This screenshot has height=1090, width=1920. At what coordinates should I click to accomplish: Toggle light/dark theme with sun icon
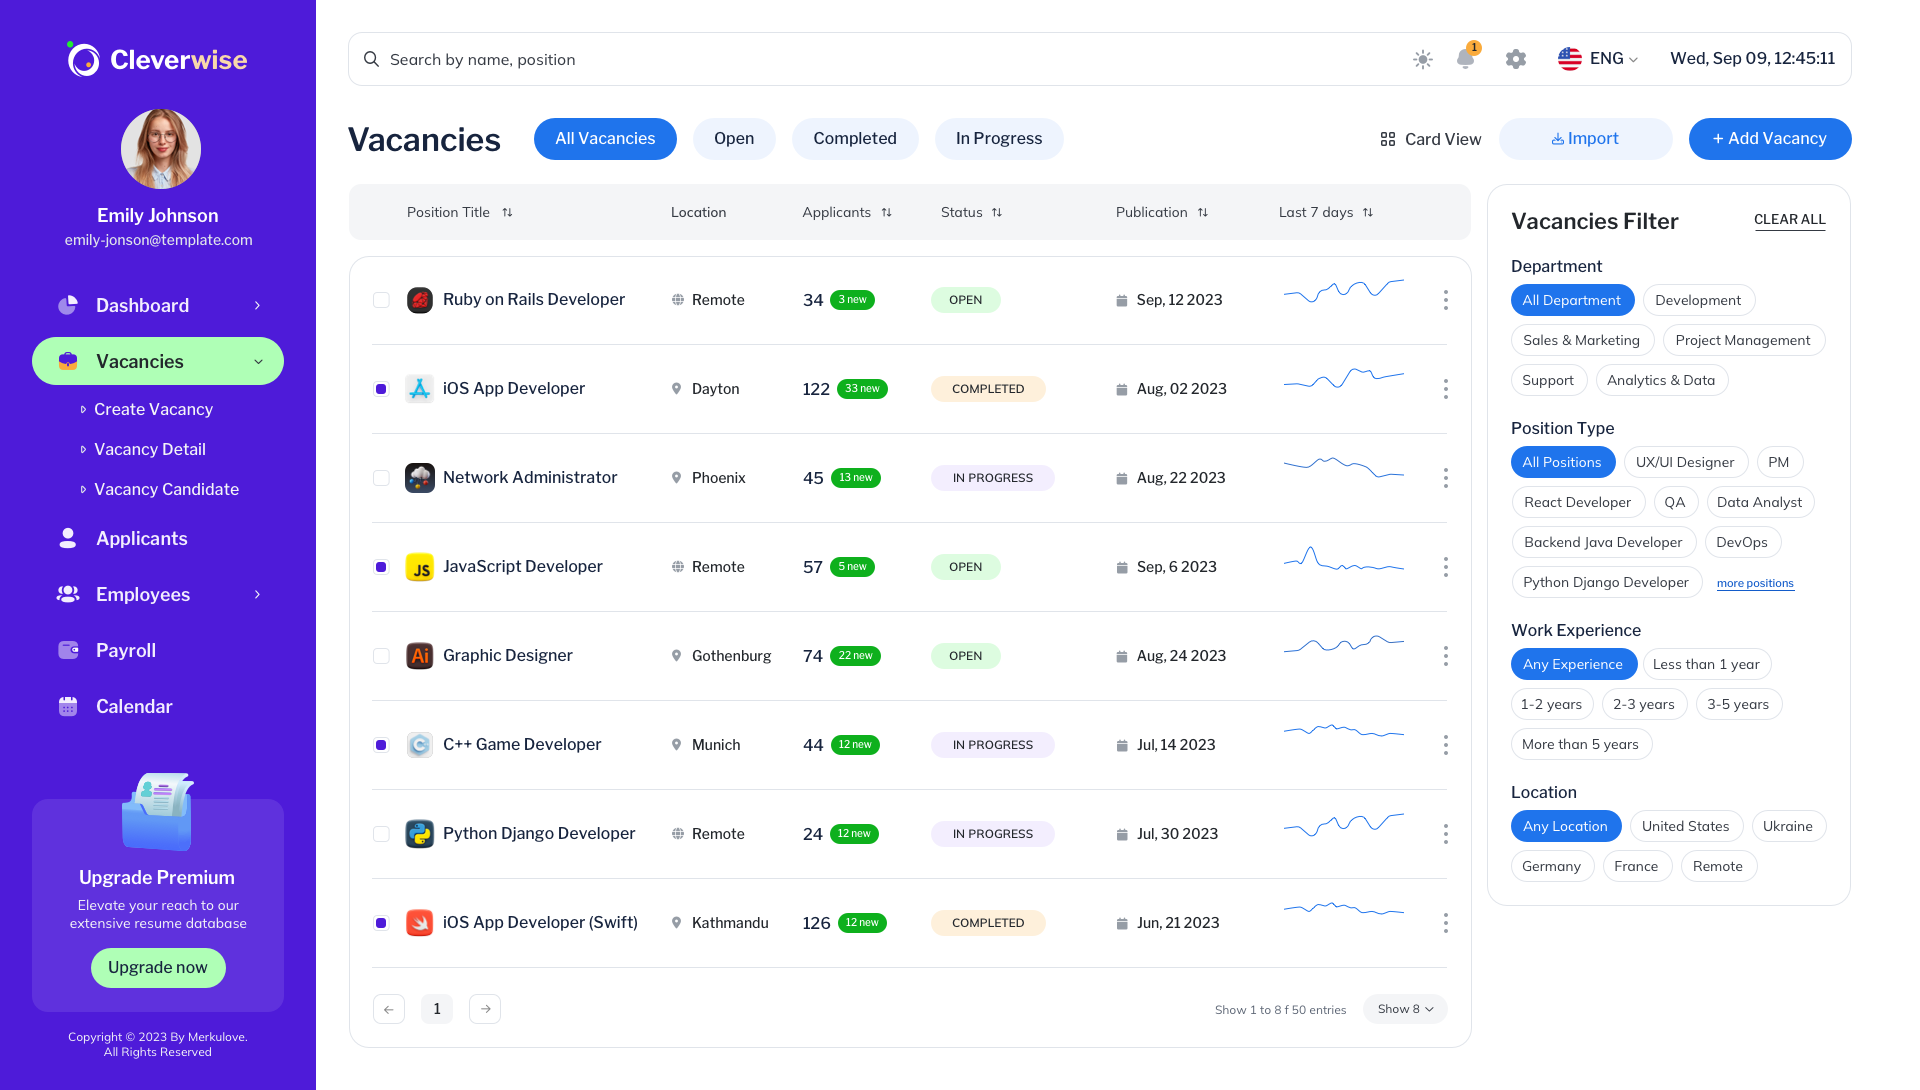1421,59
